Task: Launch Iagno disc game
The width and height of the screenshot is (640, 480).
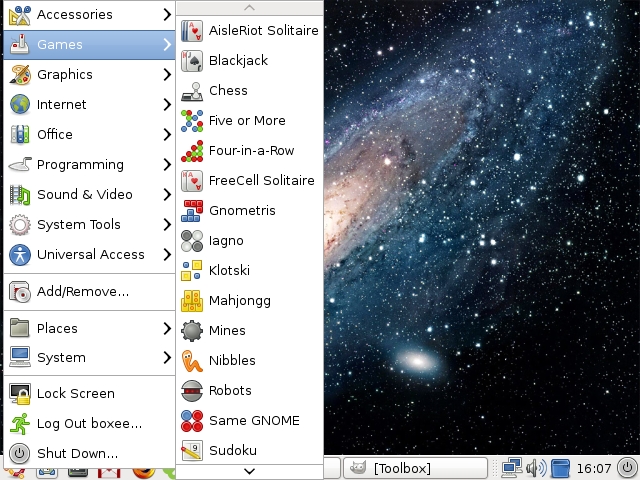Action: coord(249,240)
